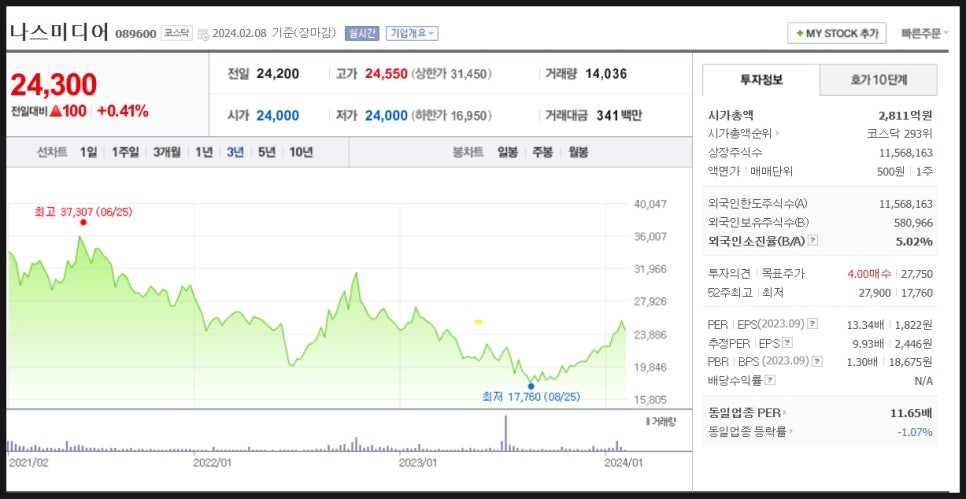Click the help icon next to 배당수익률
The image size is (966, 499).
(770, 381)
